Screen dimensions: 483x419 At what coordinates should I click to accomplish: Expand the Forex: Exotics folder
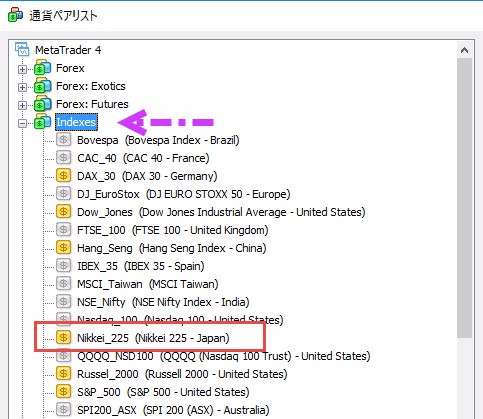(22, 87)
